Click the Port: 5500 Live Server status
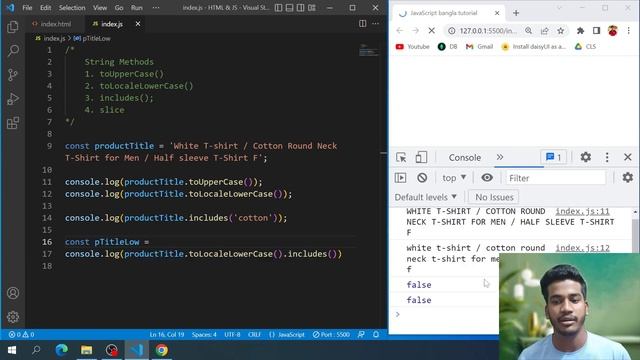640x360 pixels. (x=331, y=334)
